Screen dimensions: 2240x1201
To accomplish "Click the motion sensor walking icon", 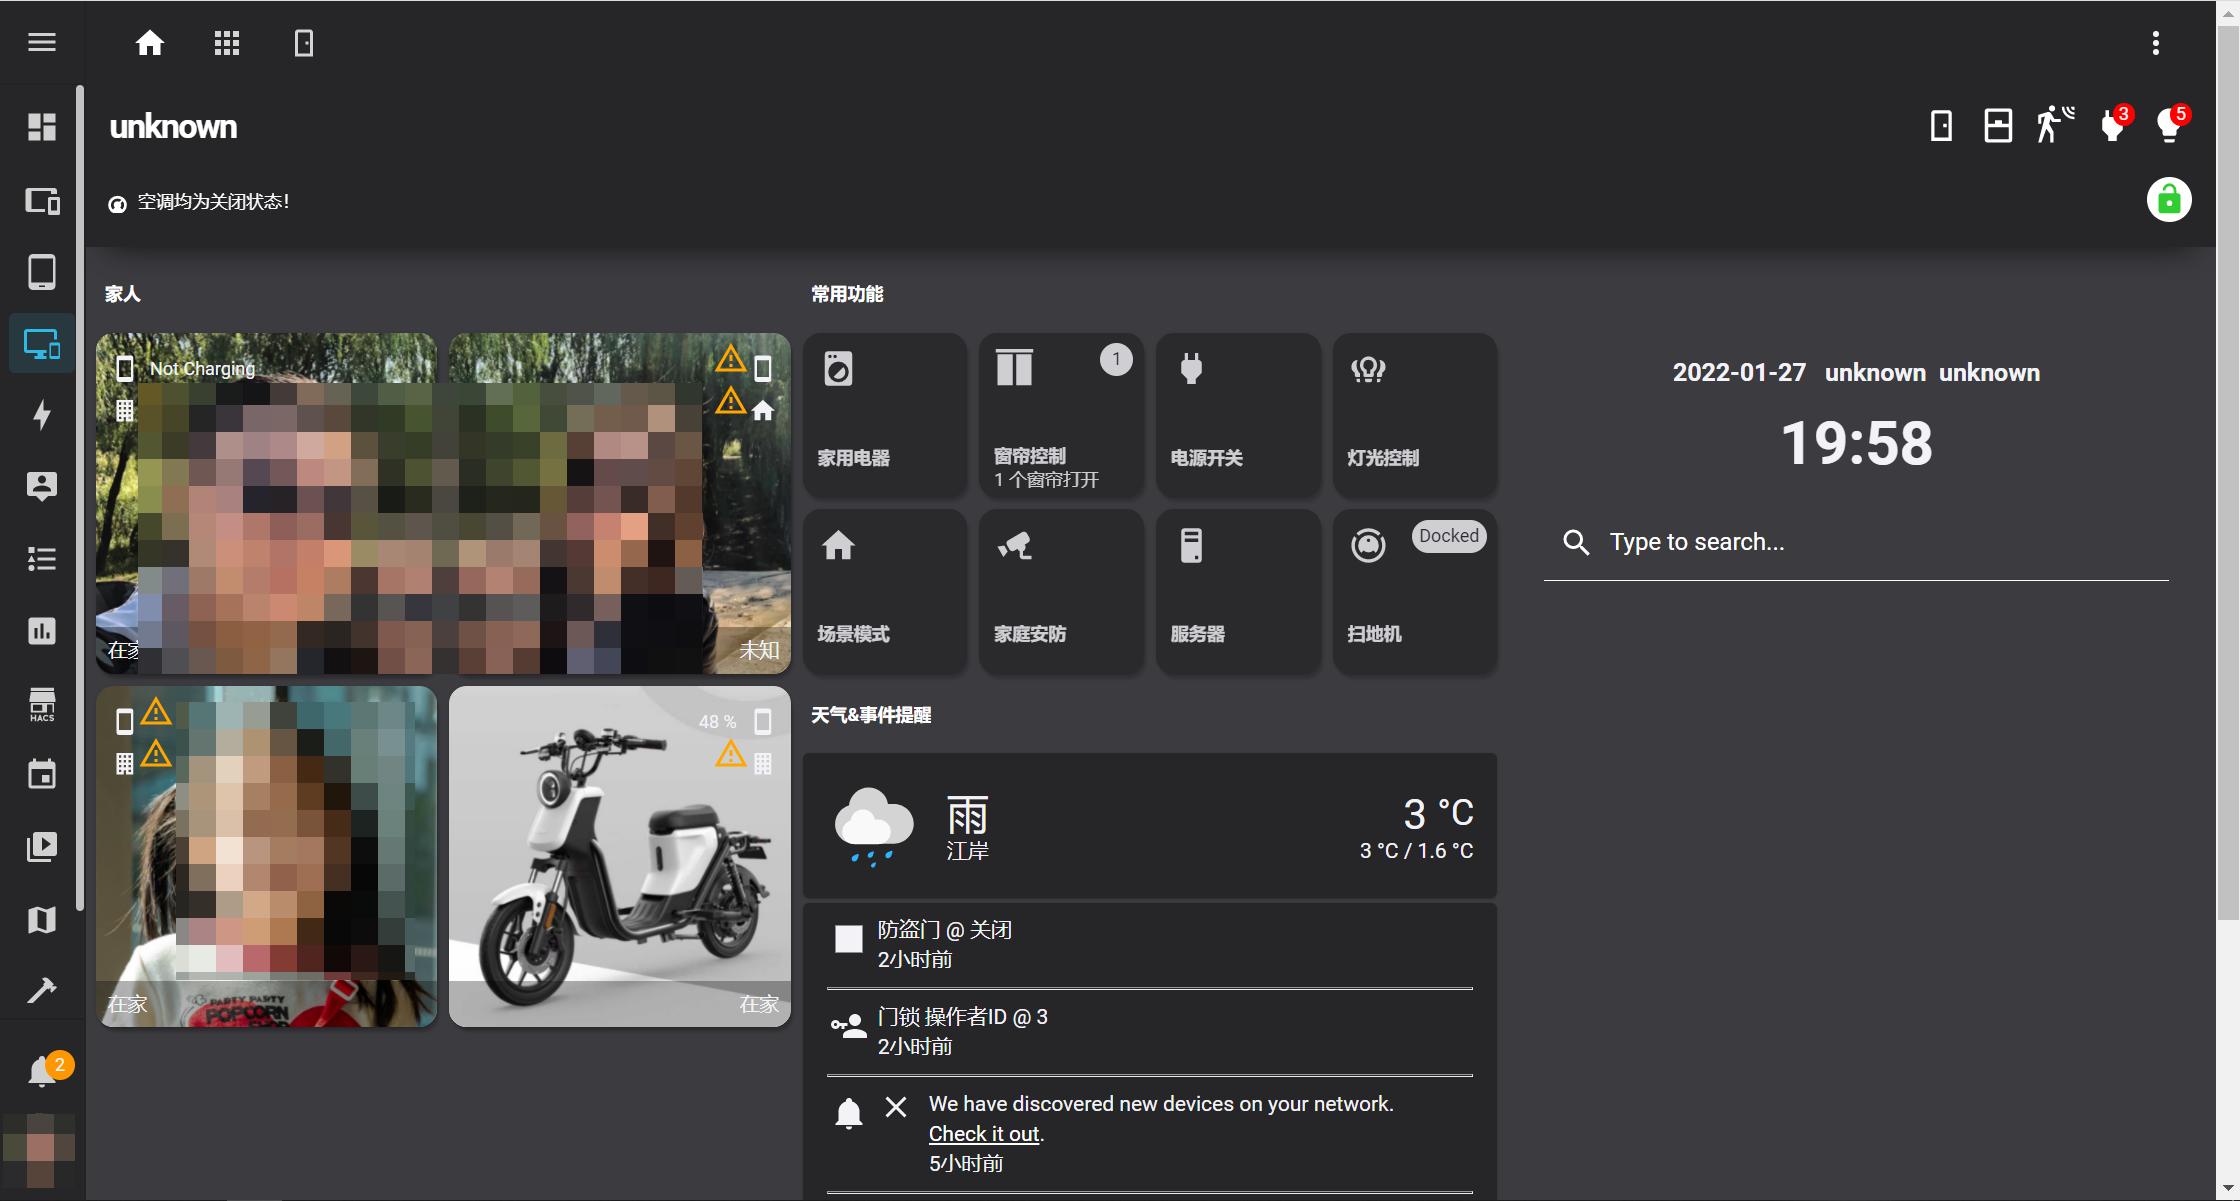I will coord(2054,125).
